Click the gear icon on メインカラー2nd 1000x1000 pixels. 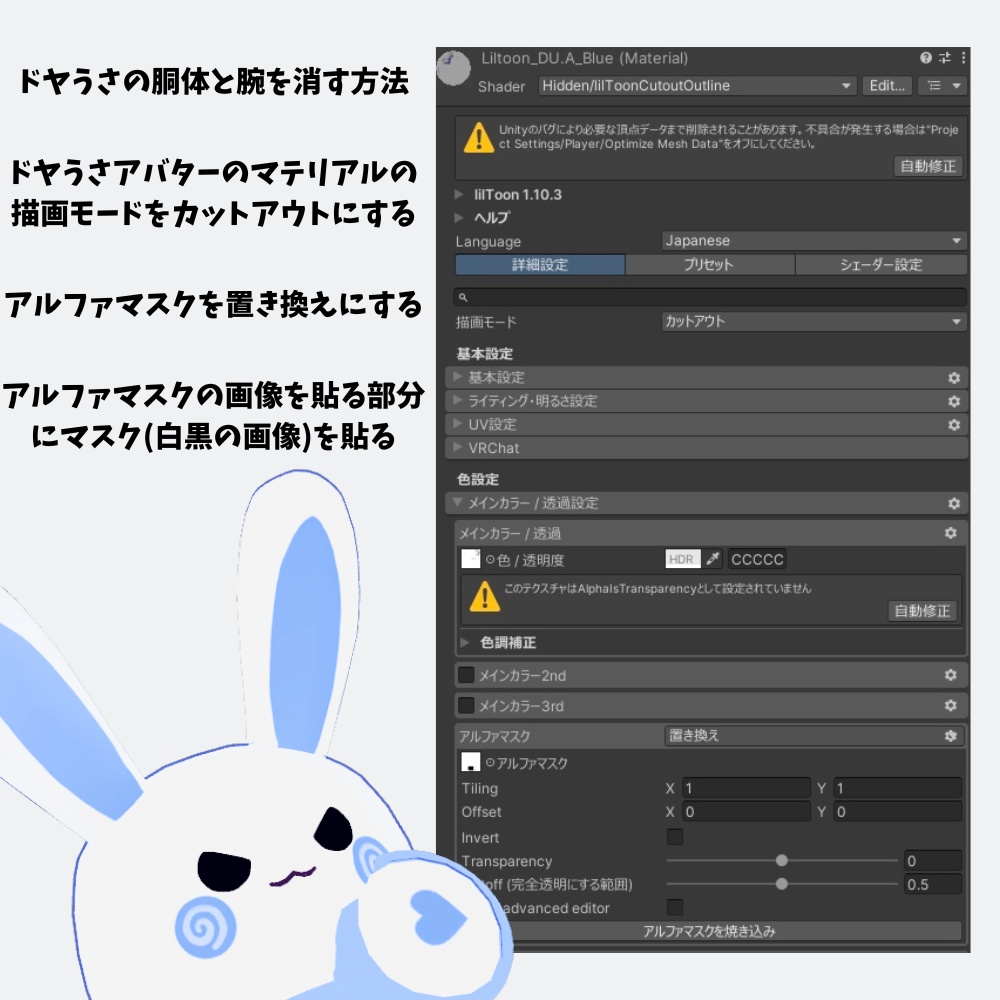point(953,676)
